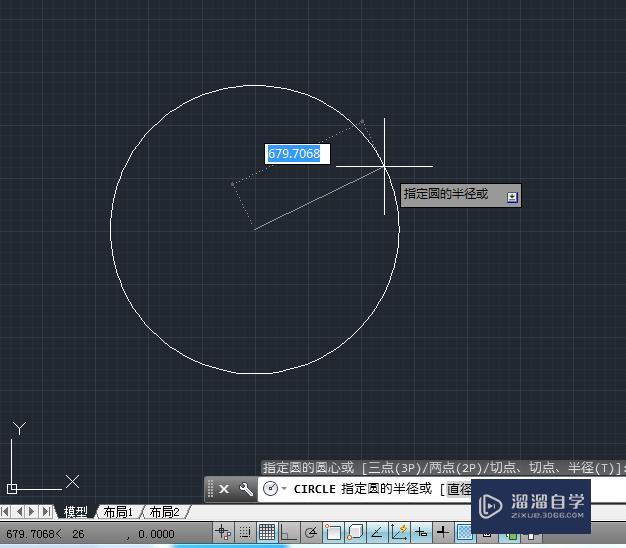This screenshot has width=626, height=548.
Task: Toggle Dynamic Input in the status bar
Action: tap(421, 532)
